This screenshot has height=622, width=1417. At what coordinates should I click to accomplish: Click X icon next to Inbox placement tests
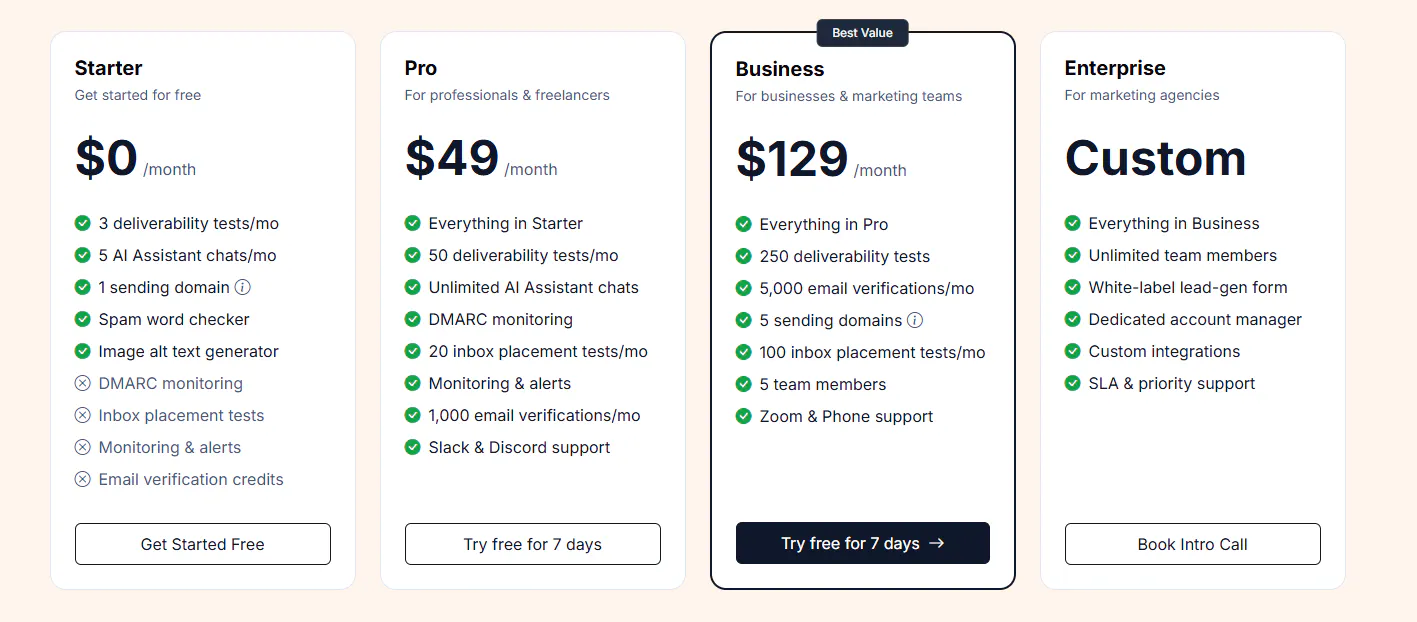pyautogui.click(x=83, y=415)
